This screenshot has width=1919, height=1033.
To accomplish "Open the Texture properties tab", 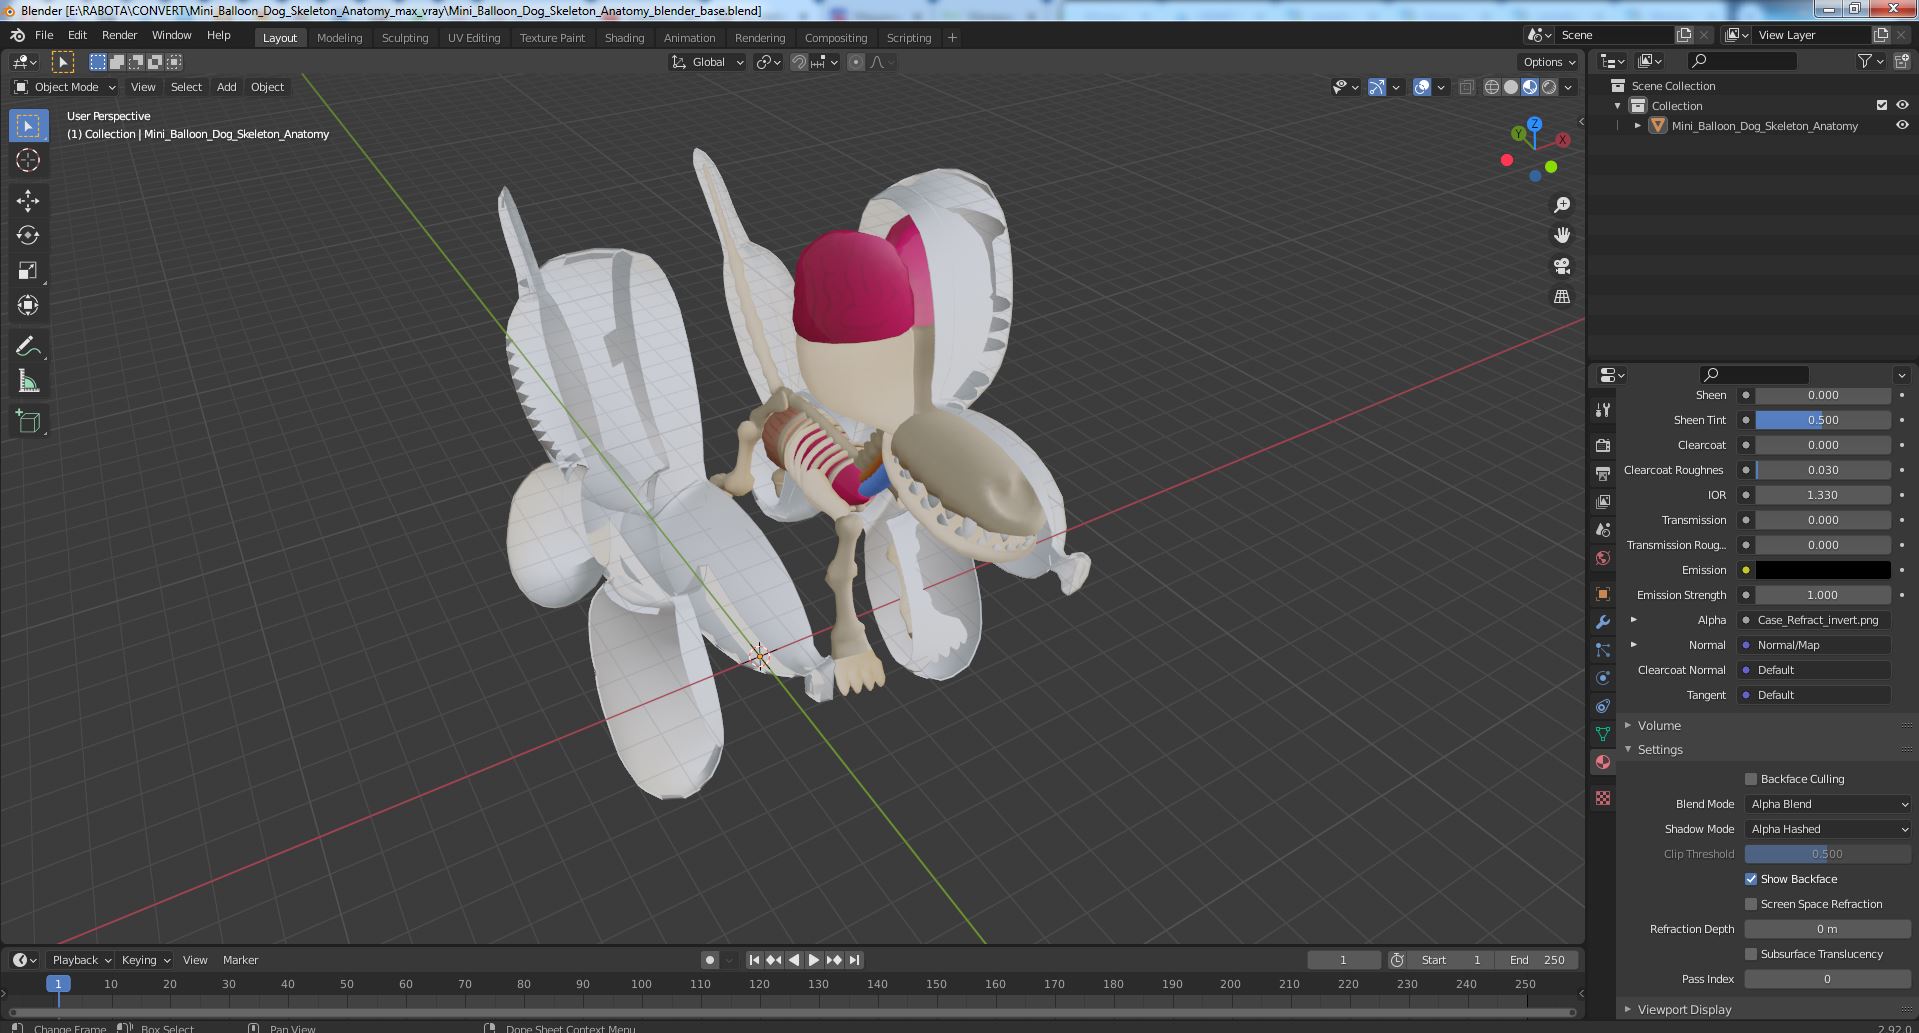I will (x=1603, y=798).
